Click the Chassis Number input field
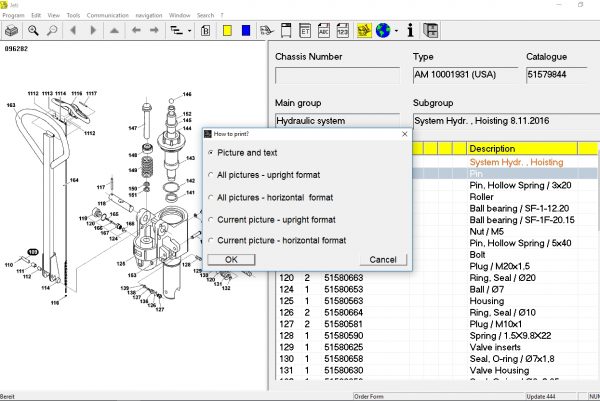This screenshot has width=600, height=401. [337, 75]
